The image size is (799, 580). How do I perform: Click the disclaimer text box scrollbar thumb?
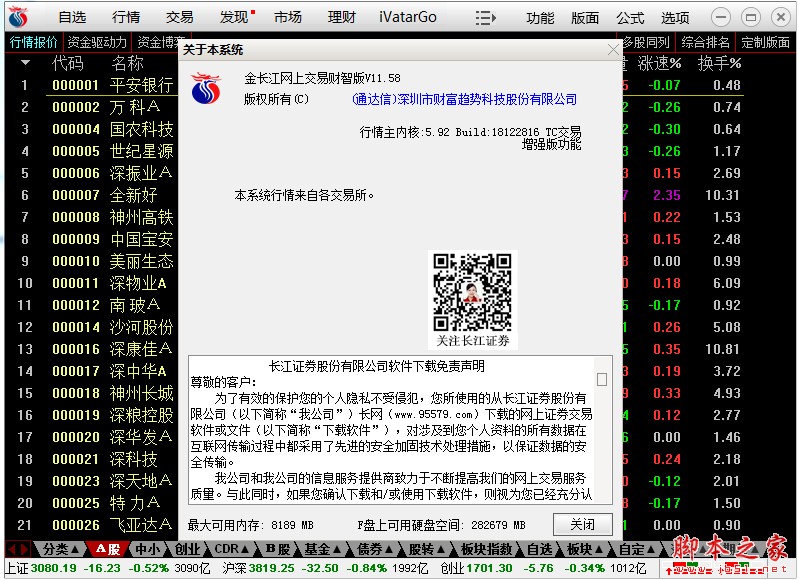(x=602, y=380)
